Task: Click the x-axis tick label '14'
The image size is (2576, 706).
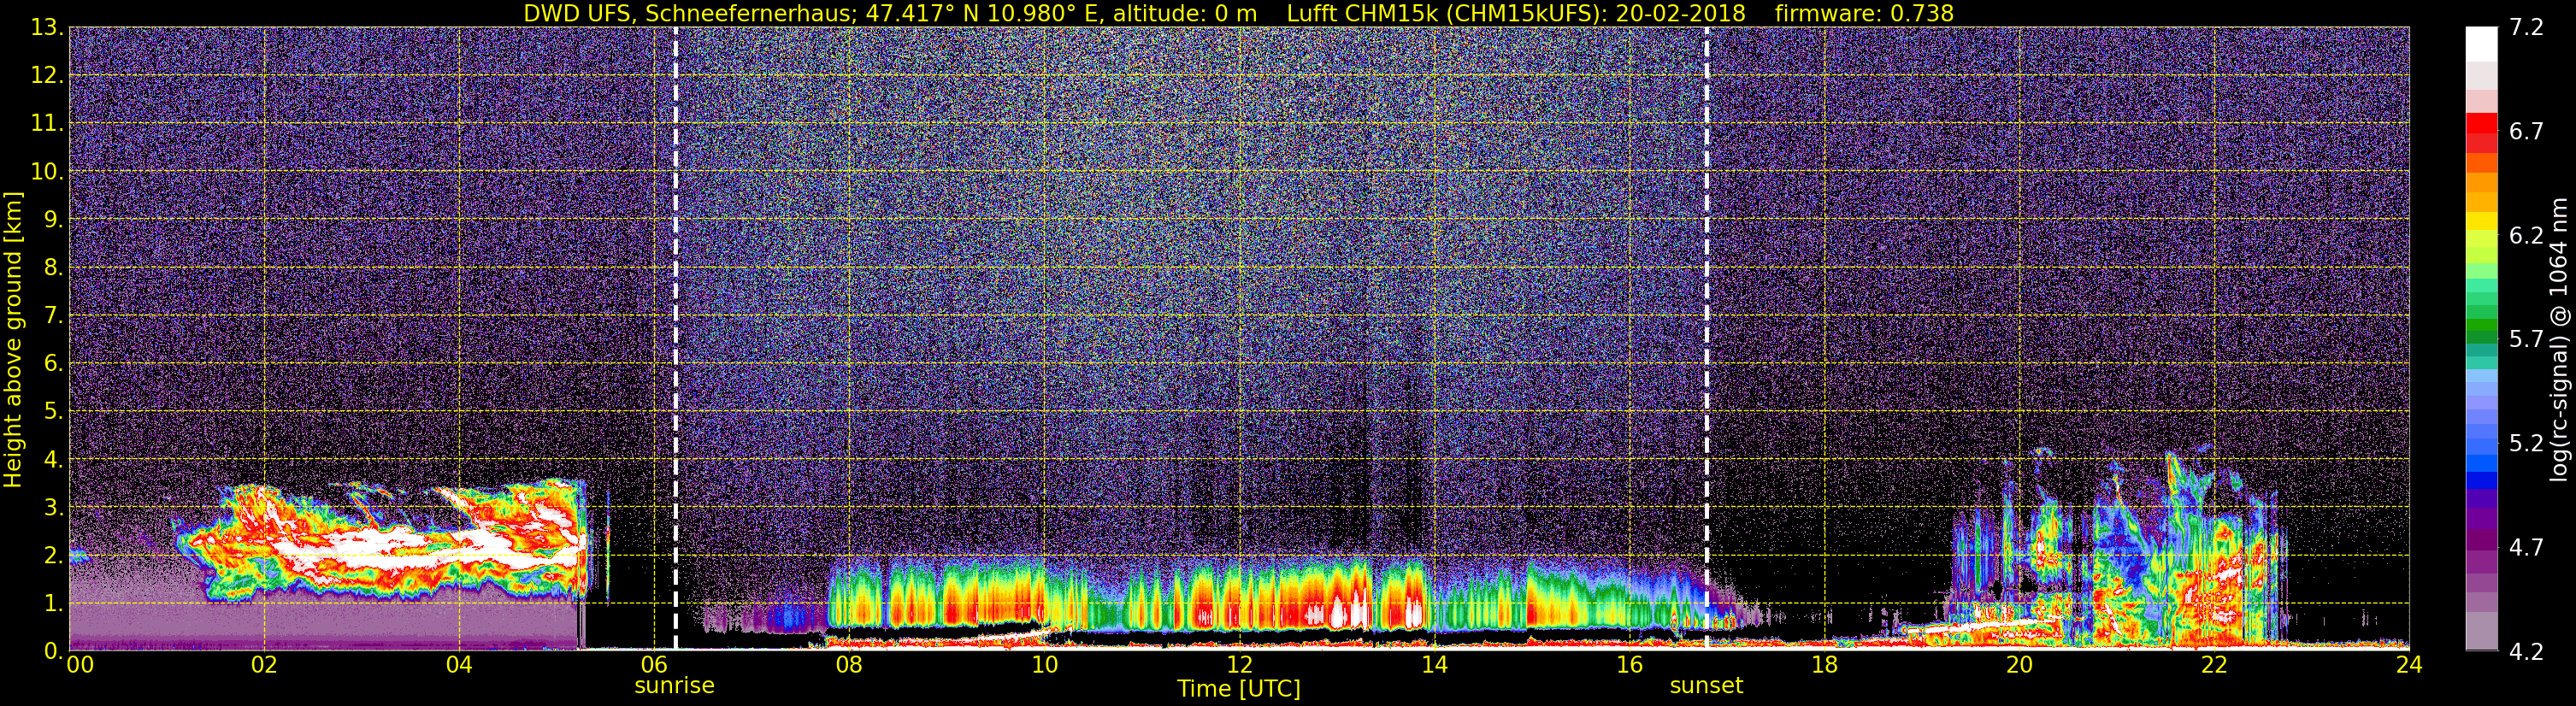Action: pyautogui.click(x=1434, y=665)
